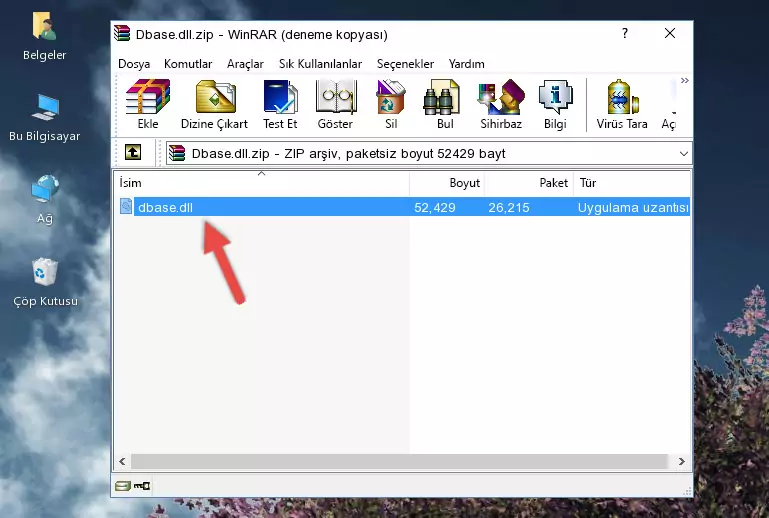Open the Dosya menu

click(x=134, y=64)
